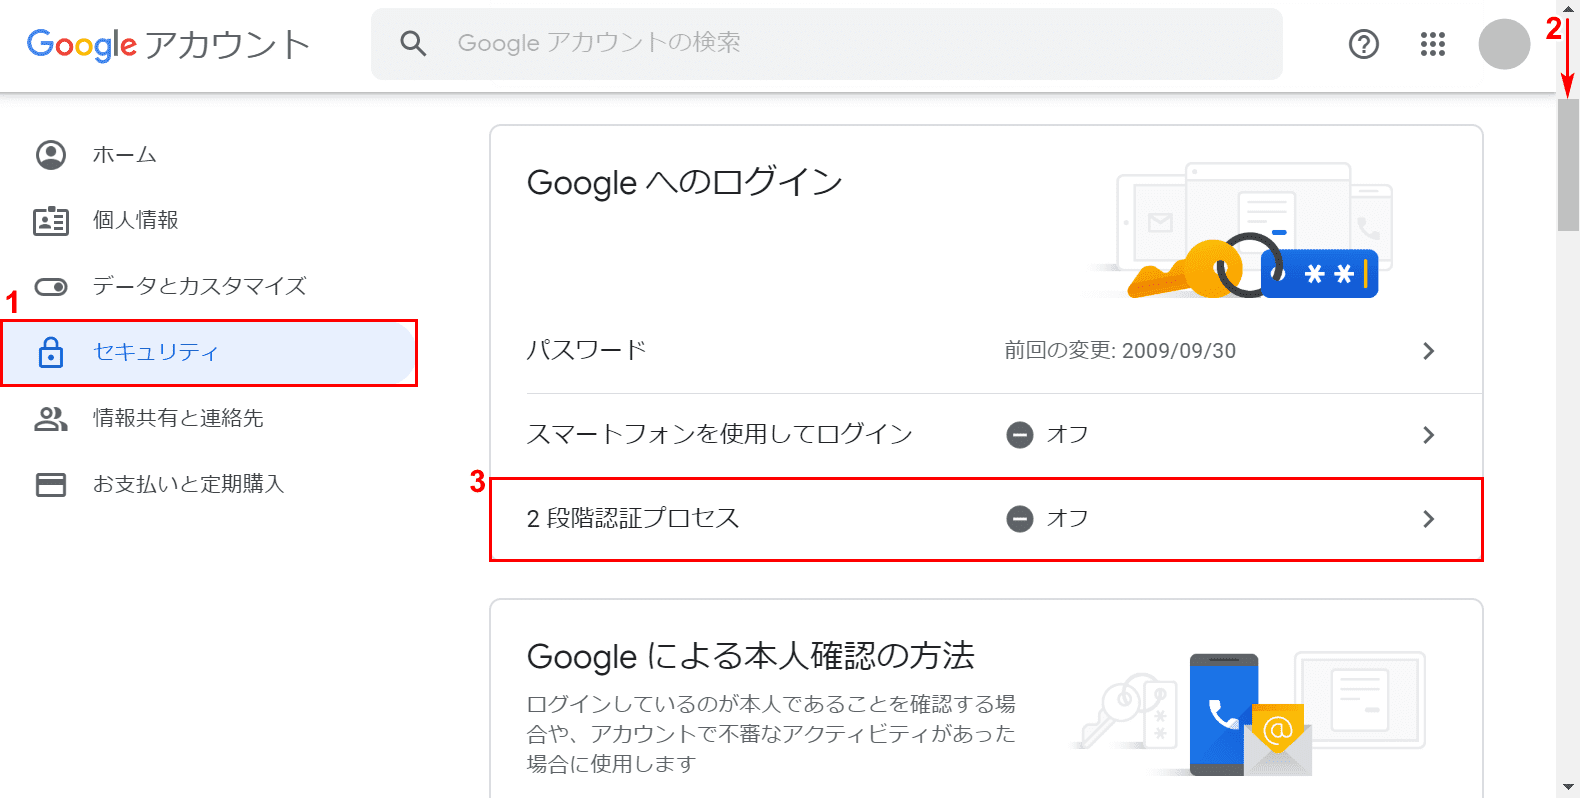Image resolution: width=1580 pixels, height=798 pixels.
Task: Click the データとカスタマイズ toggle icon
Action: point(51,287)
